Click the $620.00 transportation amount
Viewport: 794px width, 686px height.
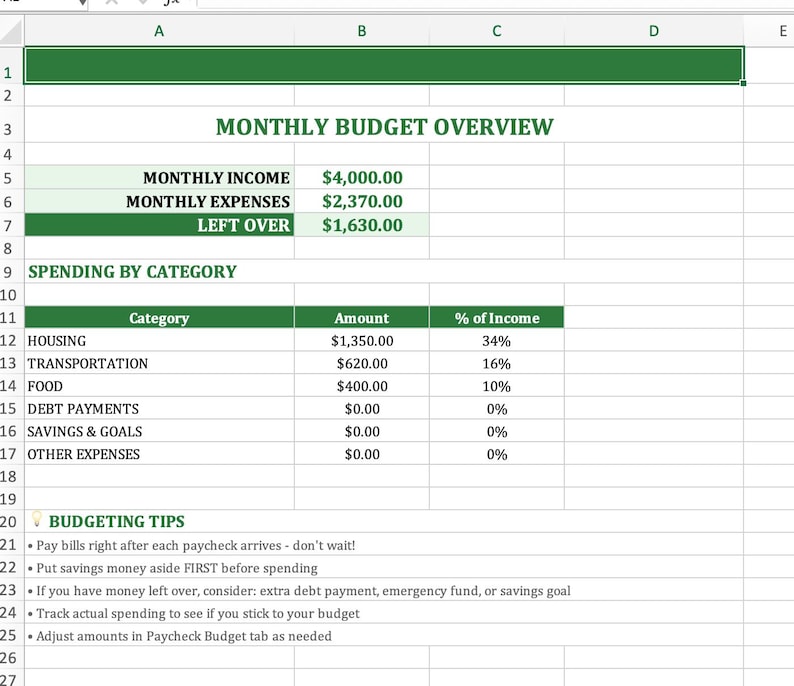pyautogui.click(x=362, y=364)
